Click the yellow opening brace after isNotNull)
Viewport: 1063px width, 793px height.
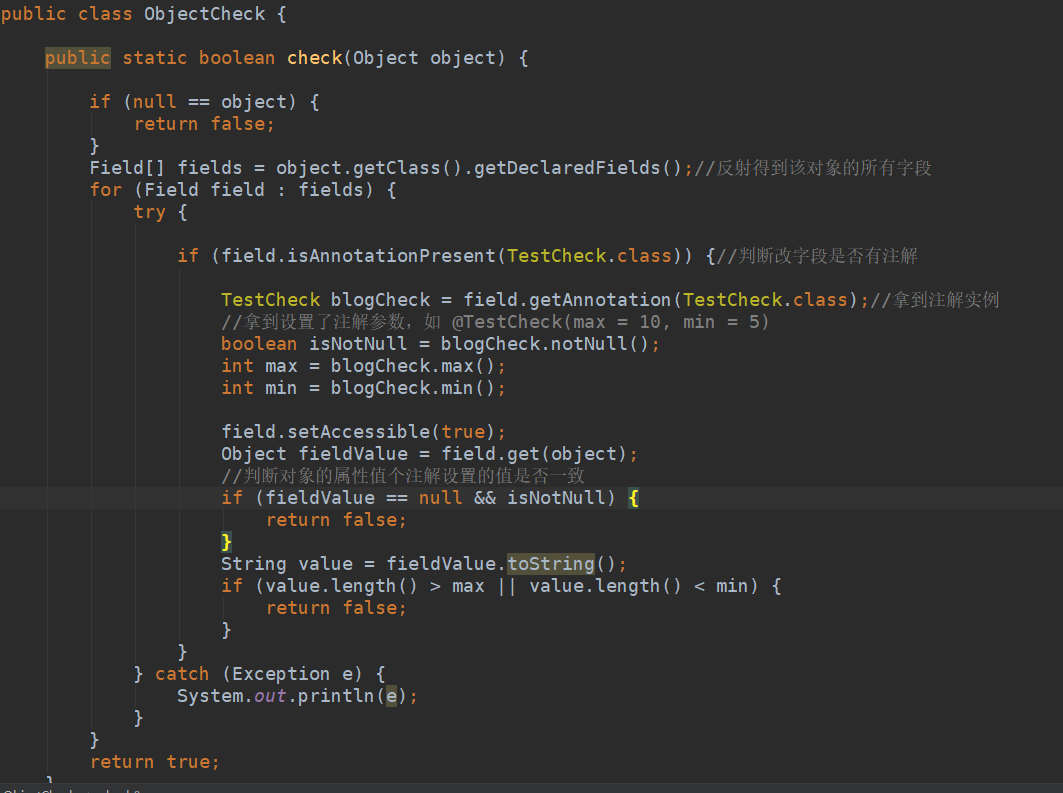coord(633,498)
